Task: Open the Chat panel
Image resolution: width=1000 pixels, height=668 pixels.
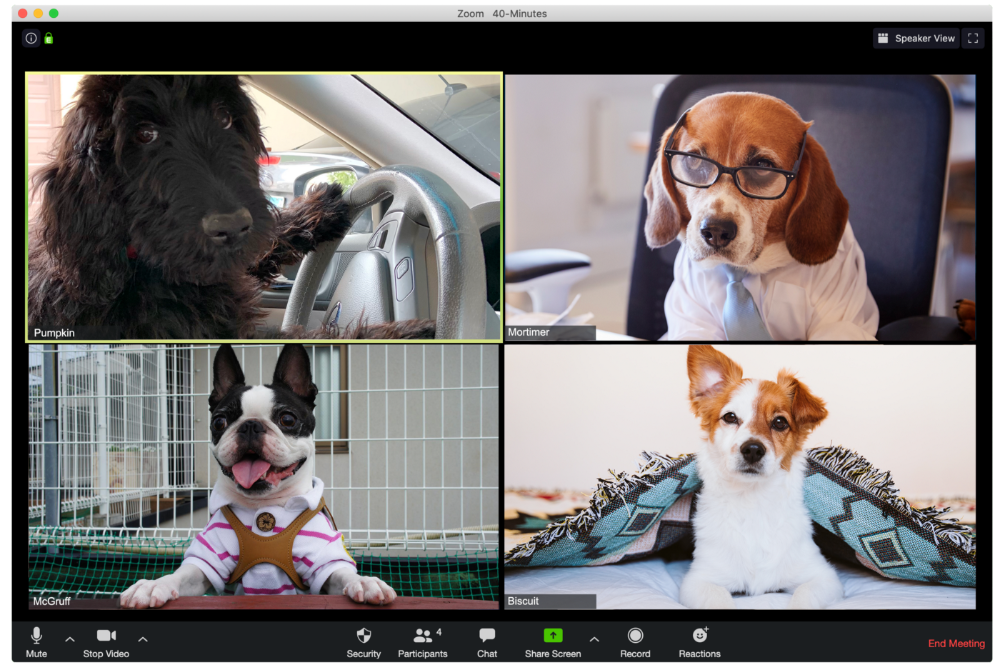Action: coord(487,642)
